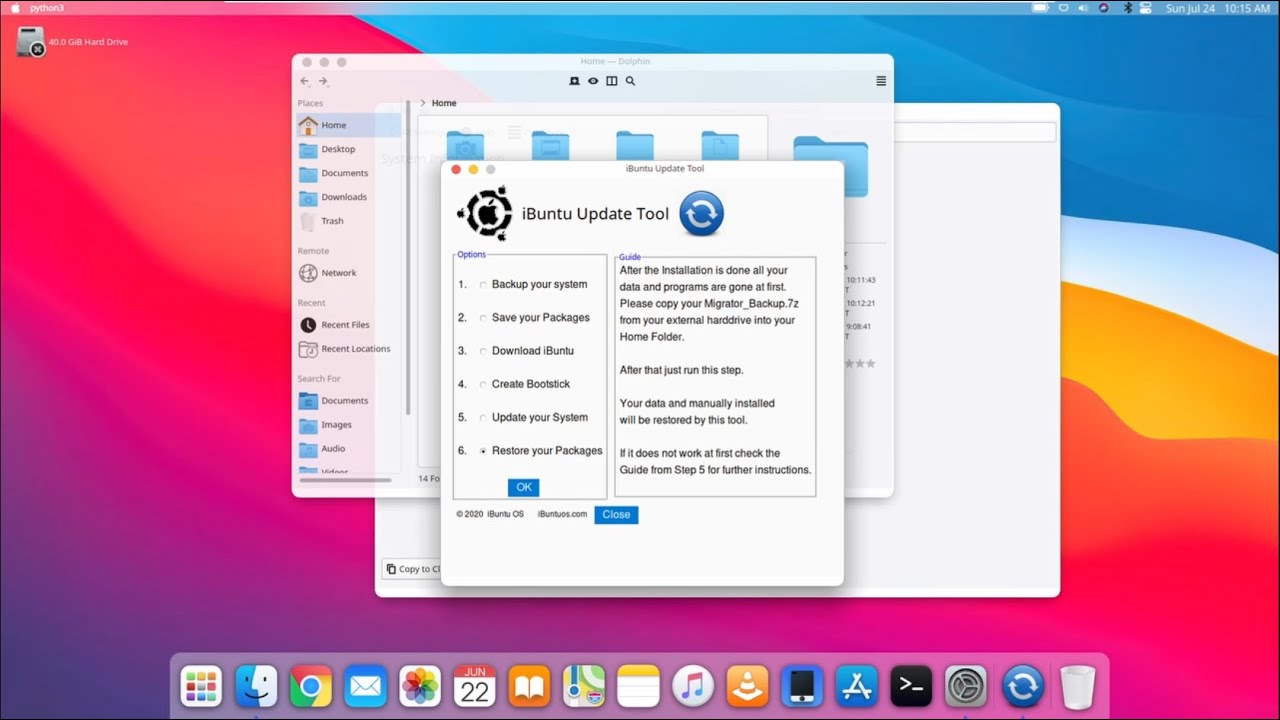The width and height of the screenshot is (1280, 720).
Task: Click the 40.0 GiB Hard Drive desktop icon
Action: click(72, 42)
